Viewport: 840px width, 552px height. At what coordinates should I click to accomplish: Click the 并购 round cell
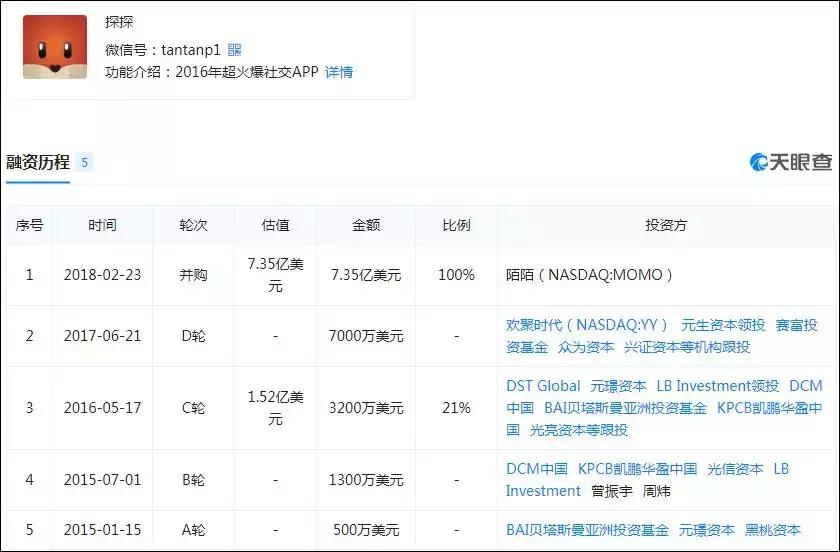(193, 275)
